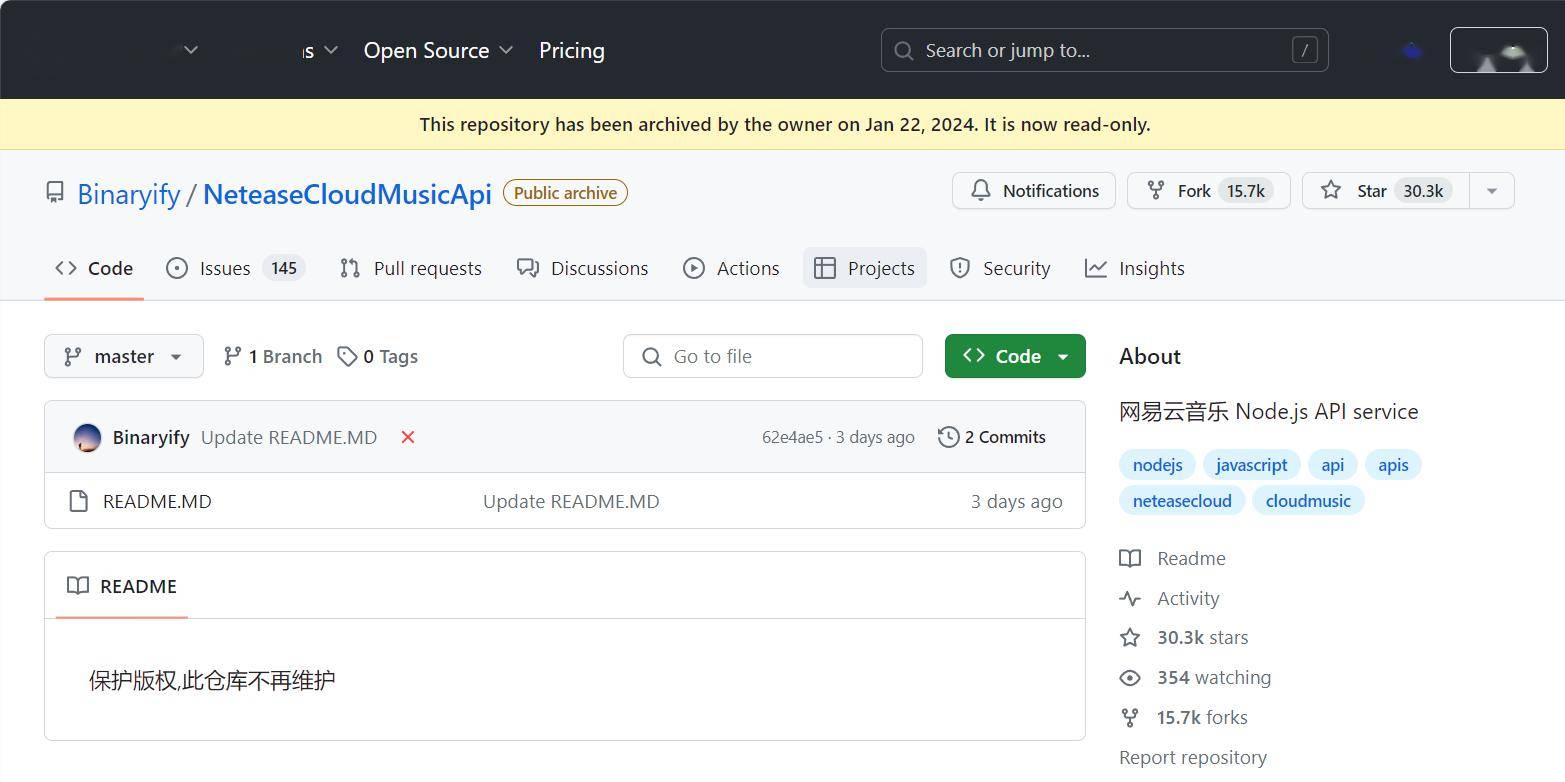Open commit hash 62e4ae5
This screenshot has width=1565, height=782.
792,437
